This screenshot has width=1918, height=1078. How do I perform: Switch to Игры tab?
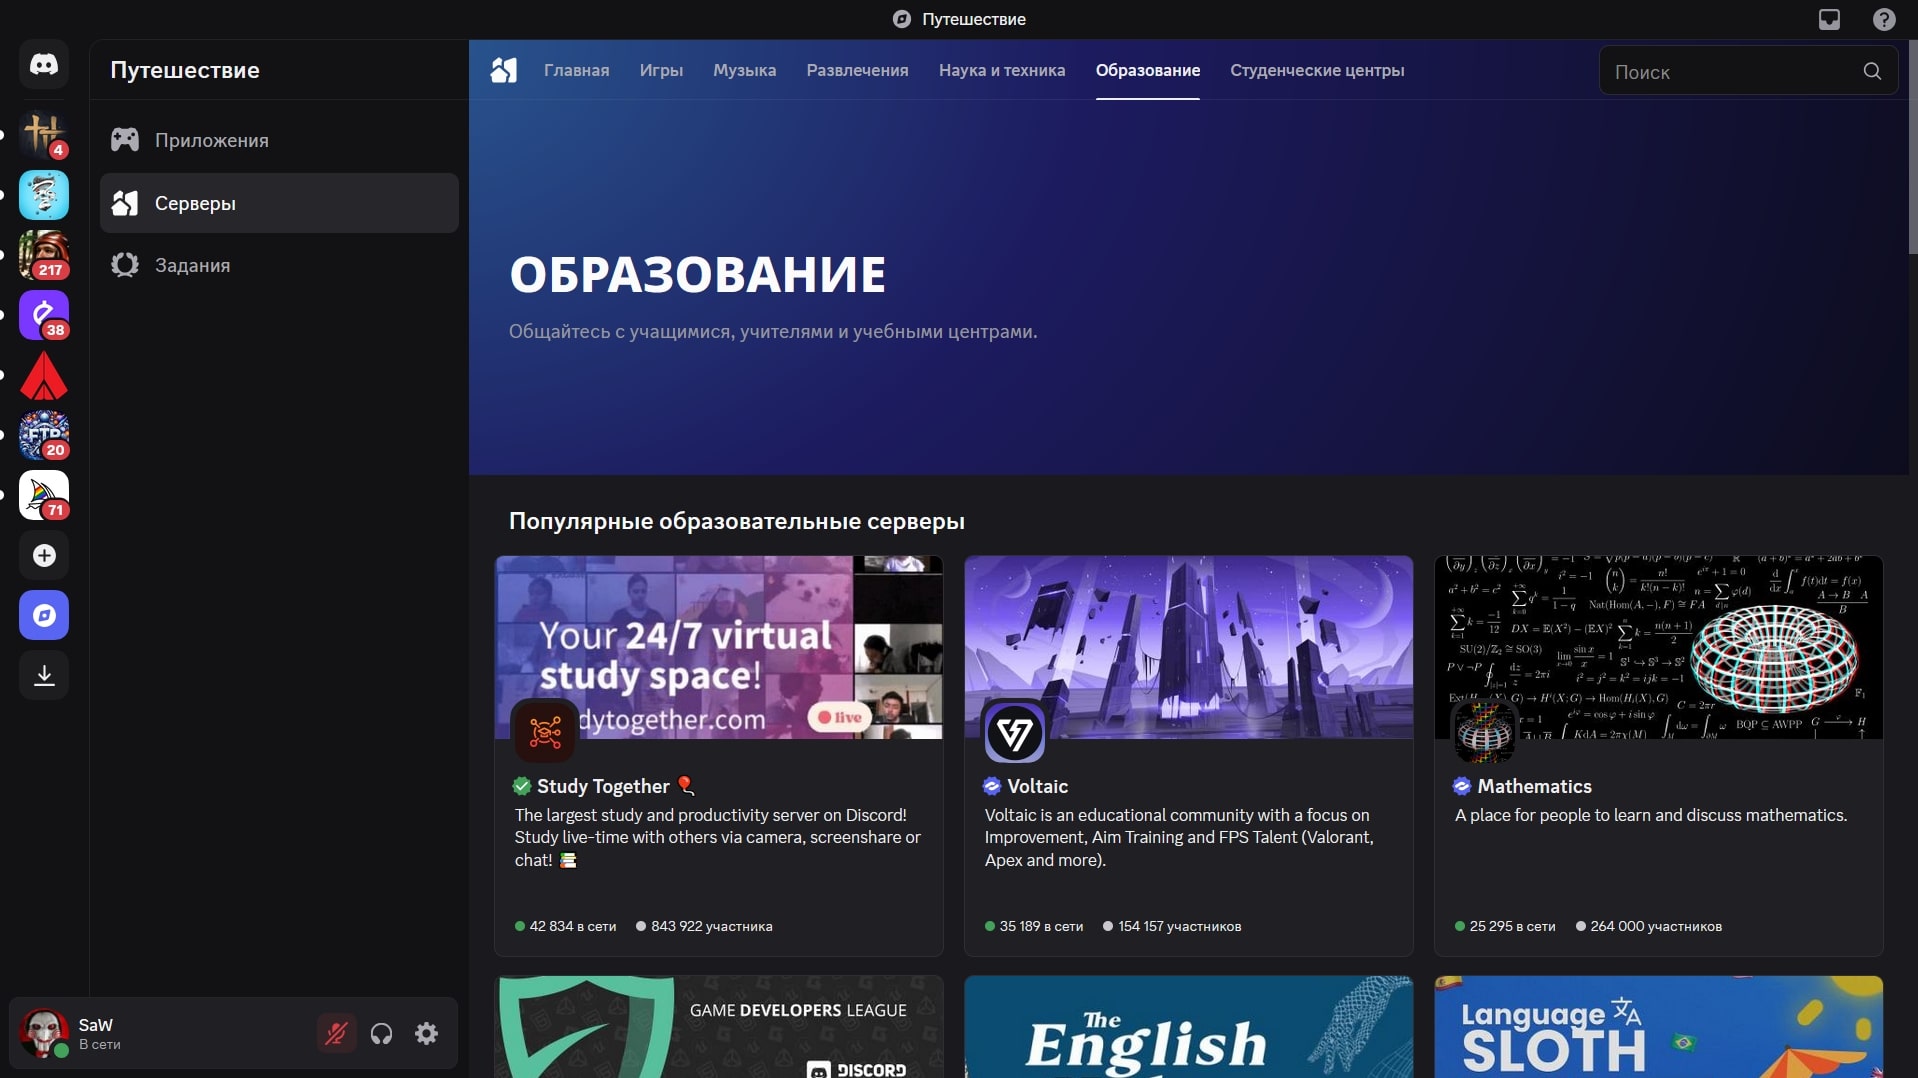[x=661, y=70]
